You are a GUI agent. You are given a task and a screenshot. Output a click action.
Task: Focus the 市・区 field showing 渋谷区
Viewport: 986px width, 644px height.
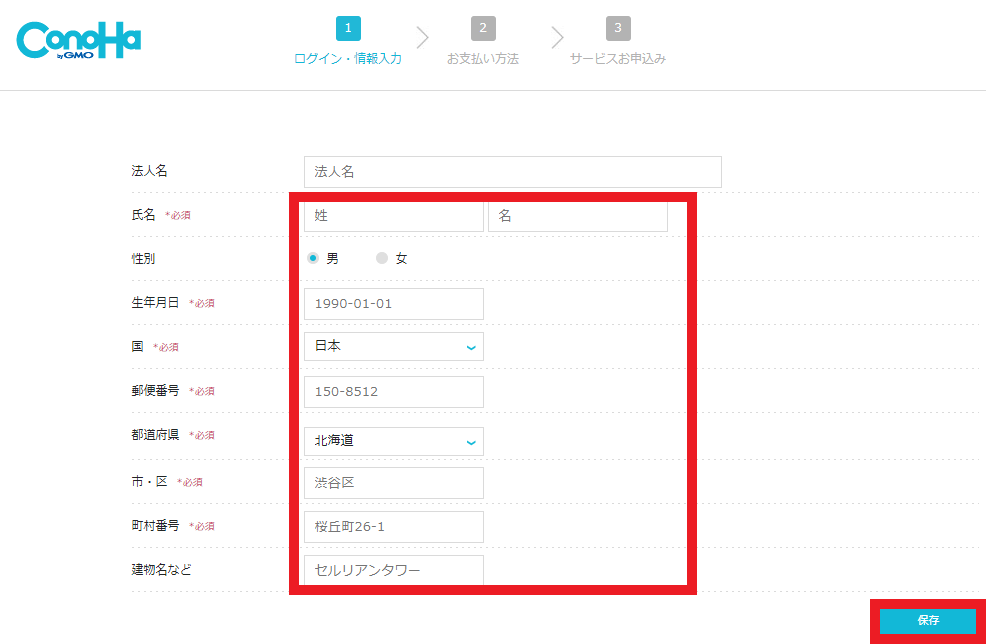click(x=394, y=483)
